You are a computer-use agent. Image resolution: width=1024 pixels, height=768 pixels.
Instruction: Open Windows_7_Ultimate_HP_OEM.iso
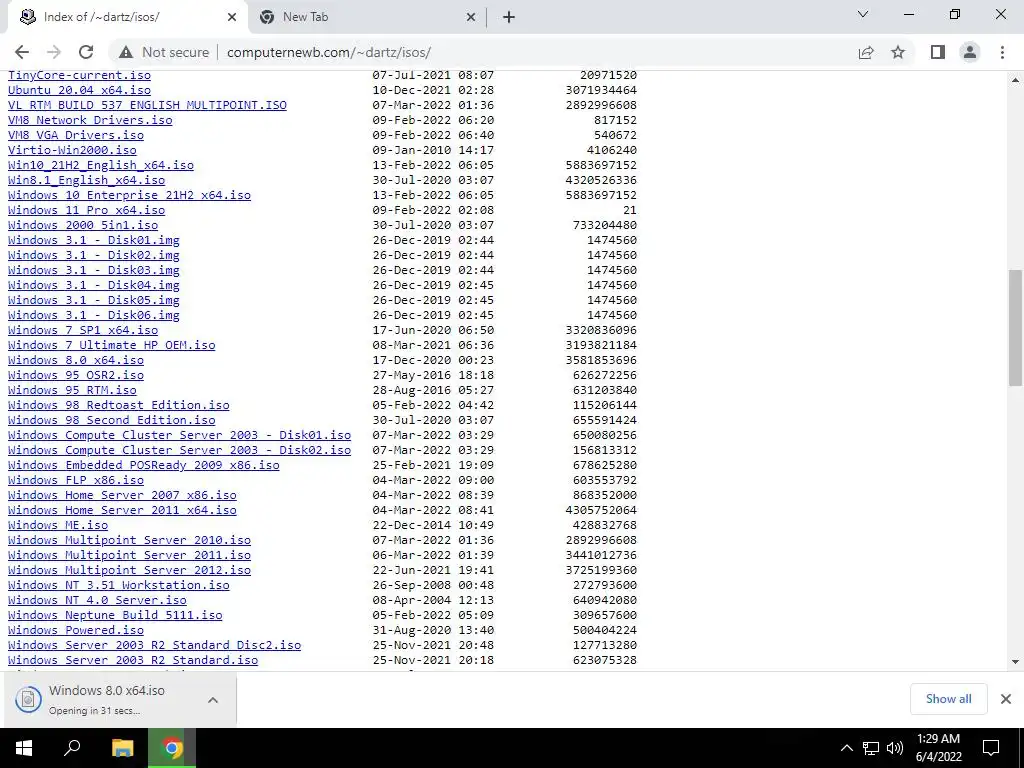pos(112,345)
